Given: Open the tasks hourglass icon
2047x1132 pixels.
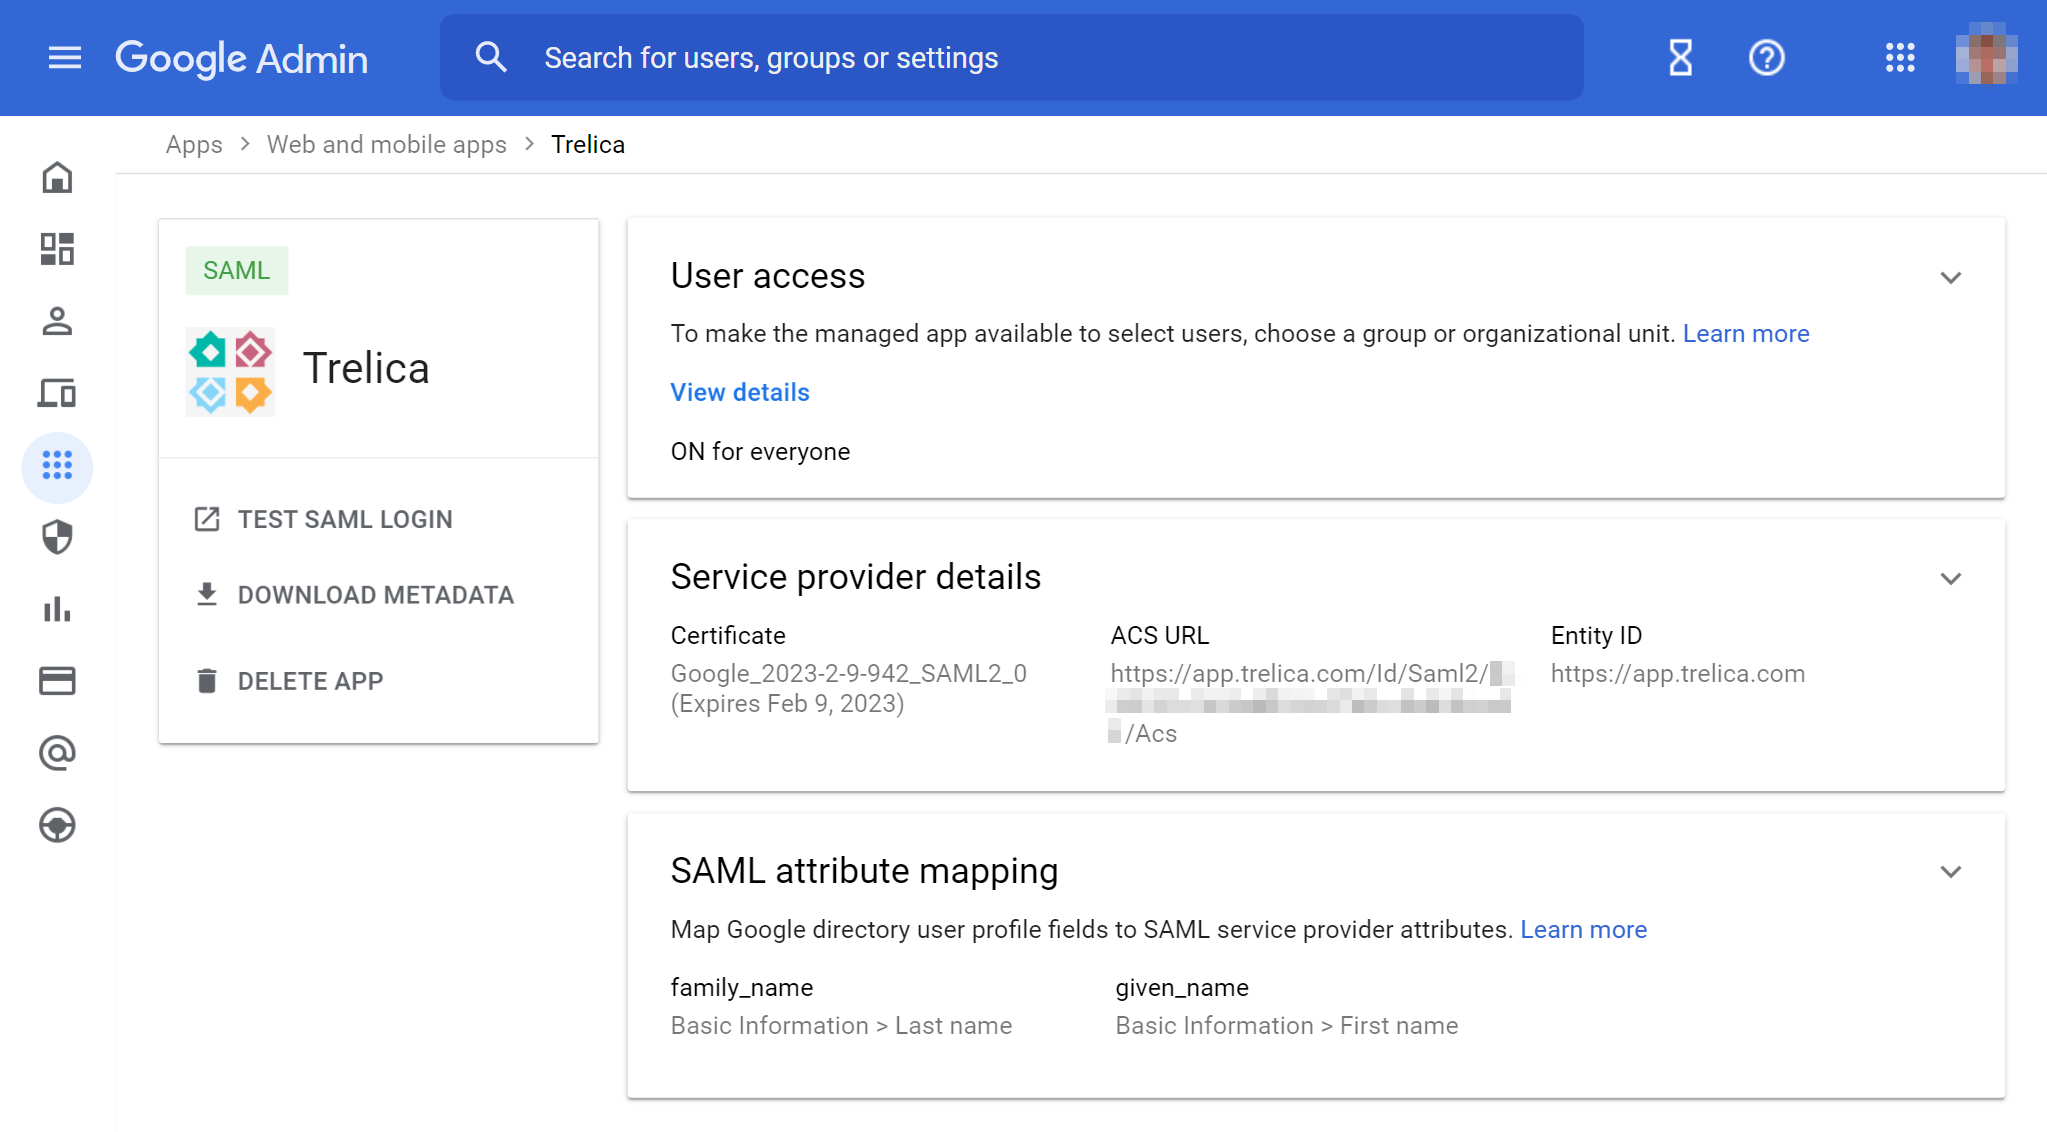Looking at the screenshot, I should coord(1681,57).
